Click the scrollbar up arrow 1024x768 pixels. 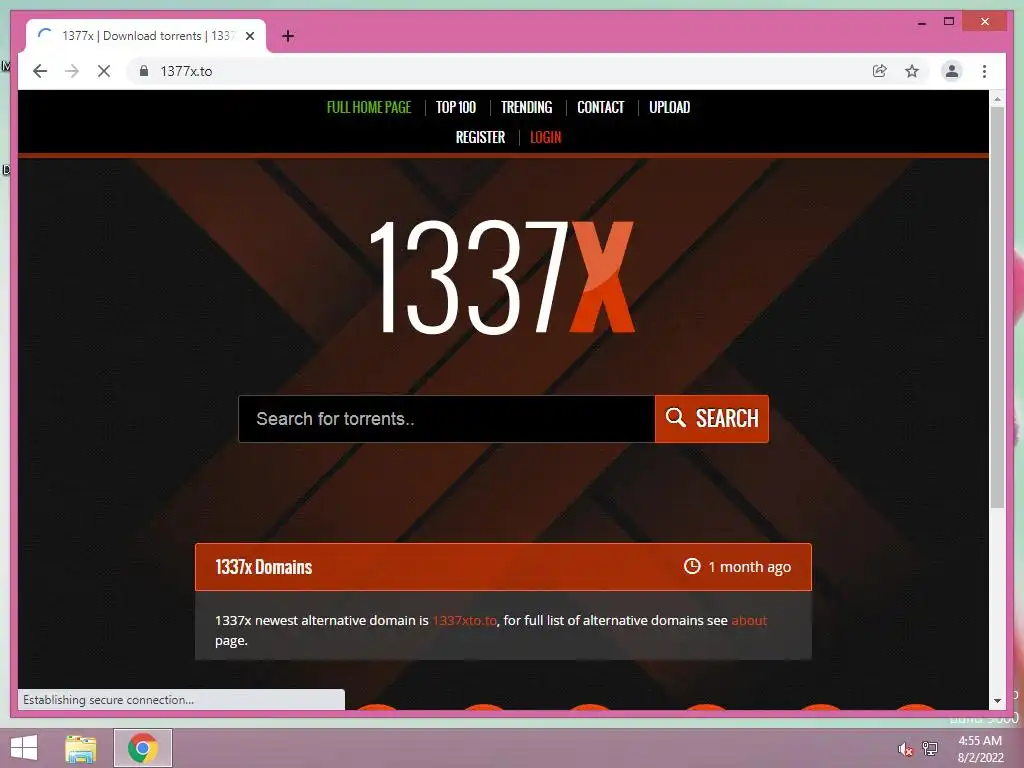(997, 99)
